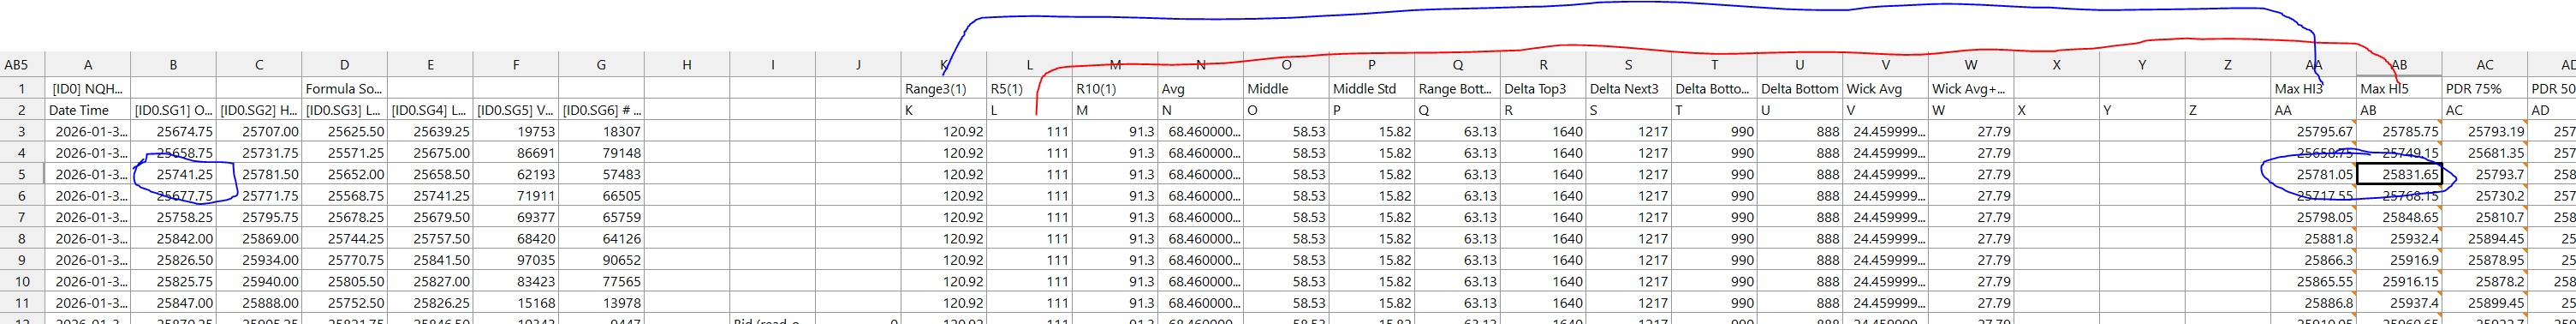Click the 'Avg' header cell
Screen dimensions: 2576x324
[x=1200, y=88]
